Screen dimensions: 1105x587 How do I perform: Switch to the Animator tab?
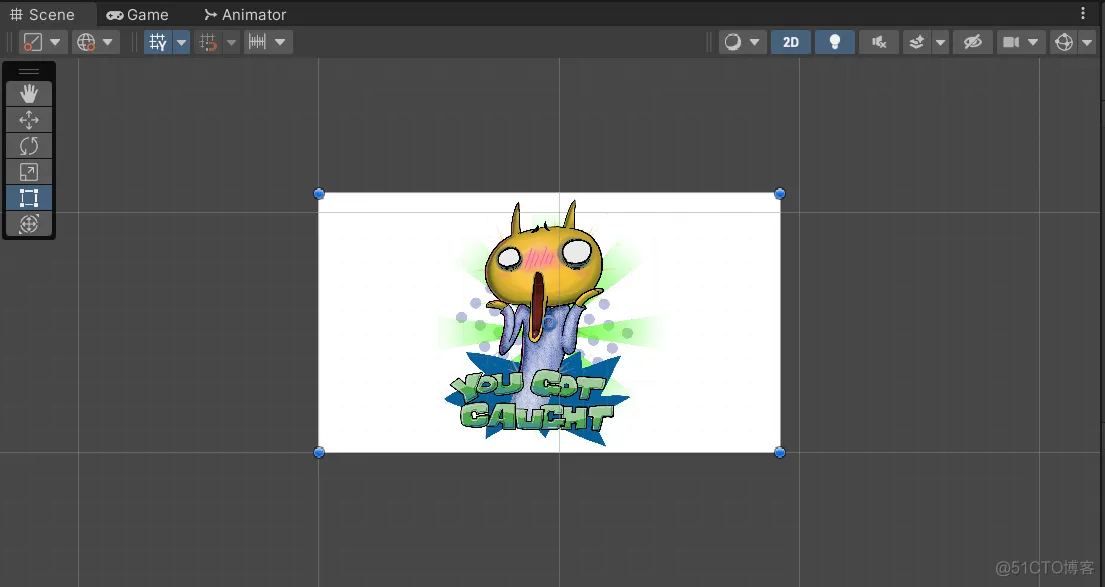(245, 14)
